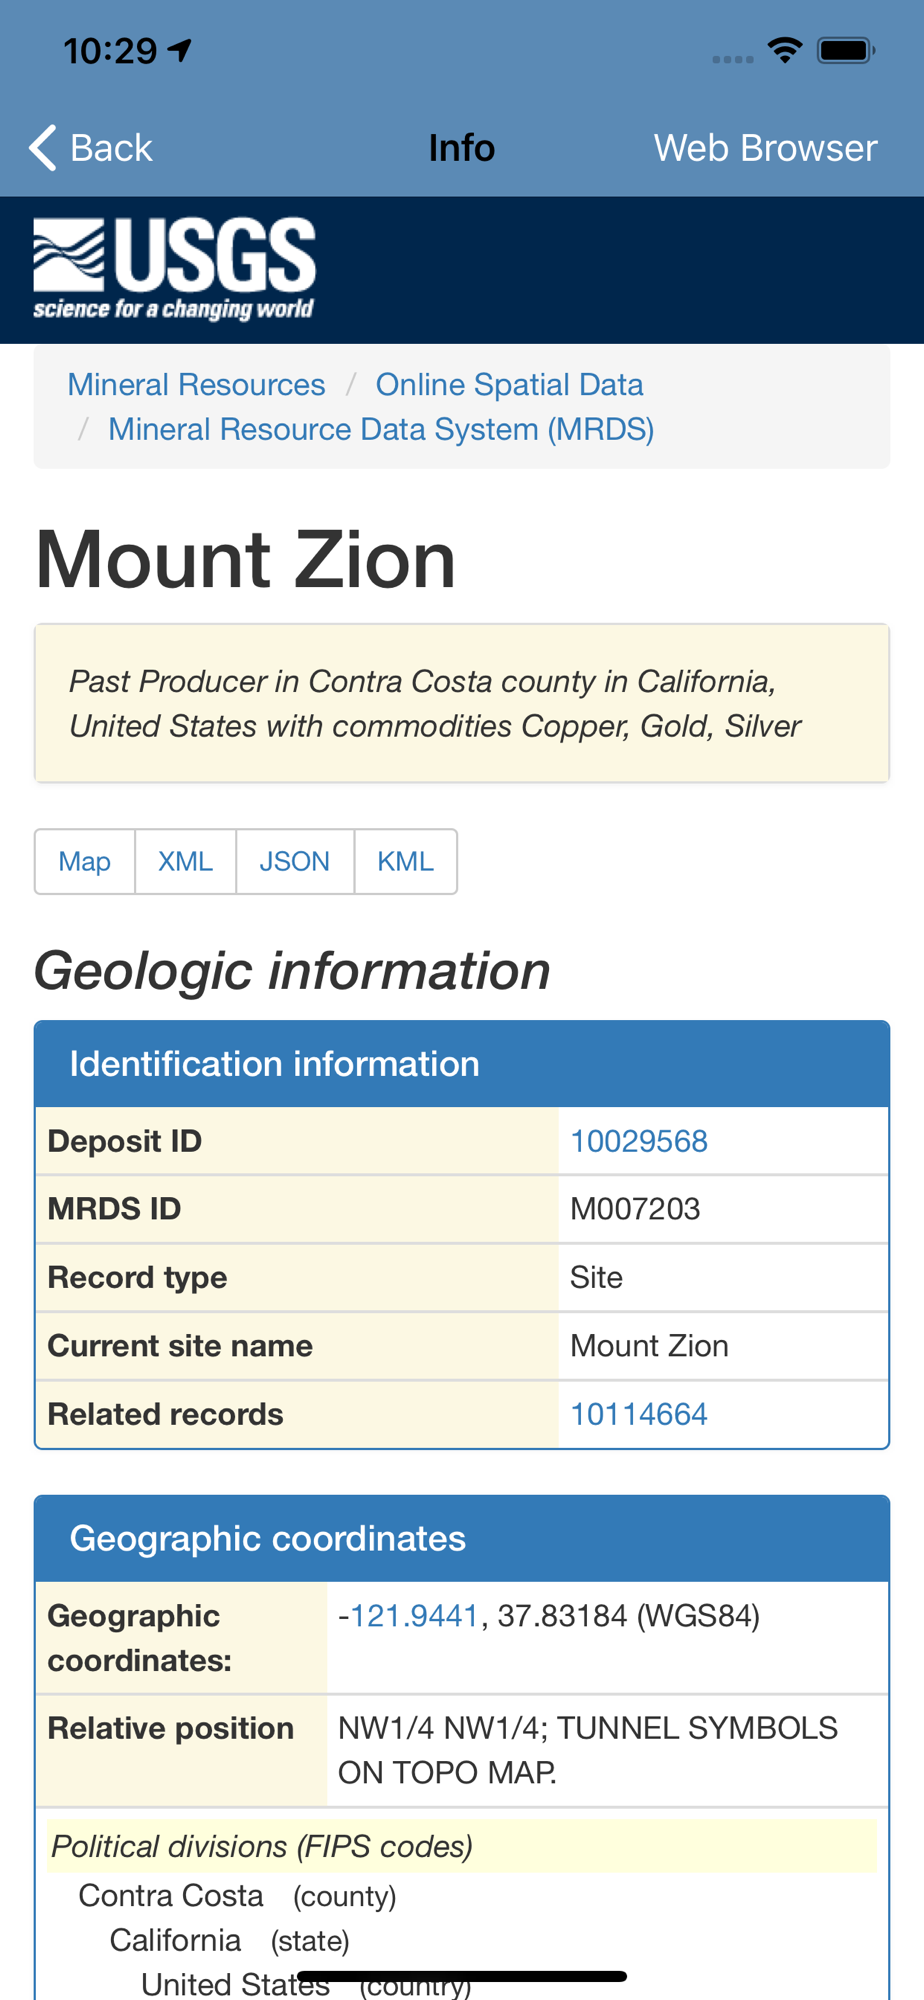Tap the Info title in navigation bar
Image resolution: width=924 pixels, height=2000 pixels.
462,148
